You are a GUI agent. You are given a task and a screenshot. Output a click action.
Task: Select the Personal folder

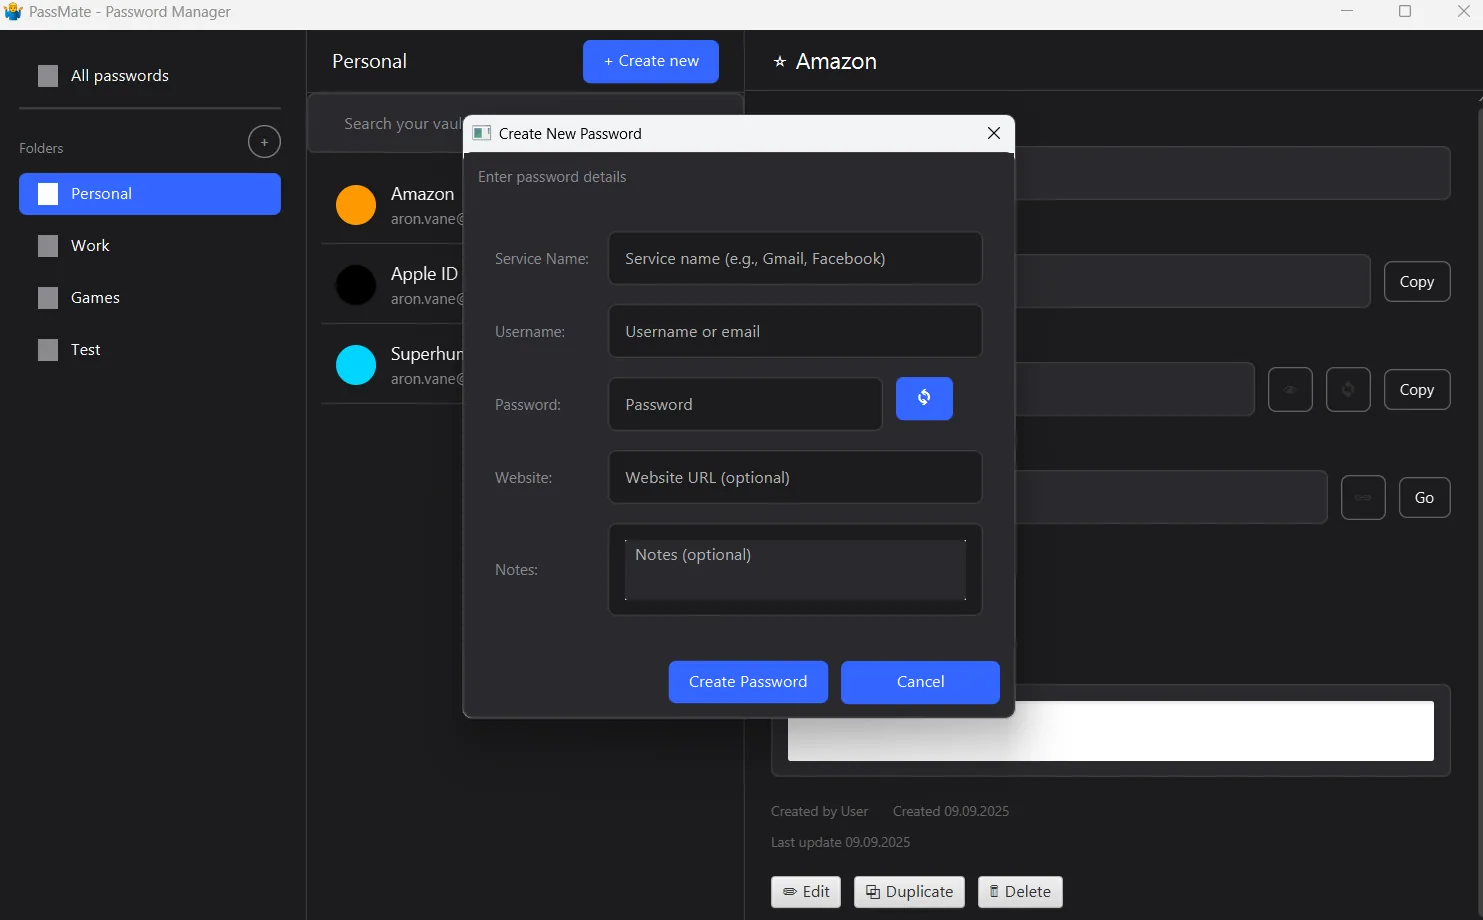coord(150,194)
